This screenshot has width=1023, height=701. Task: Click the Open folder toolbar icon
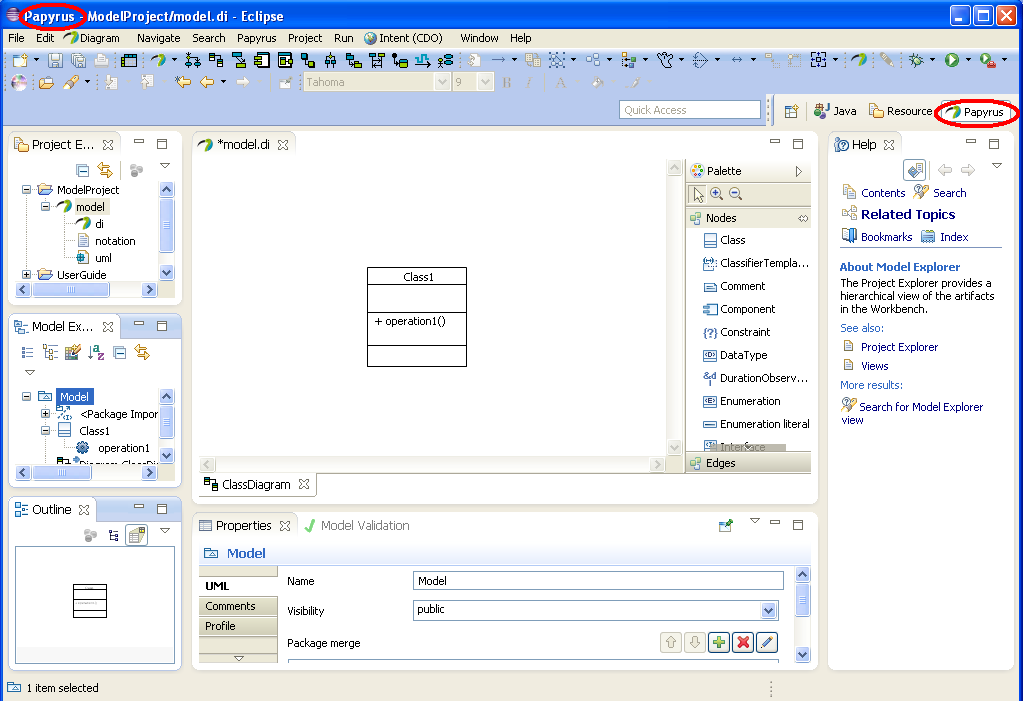(46, 82)
